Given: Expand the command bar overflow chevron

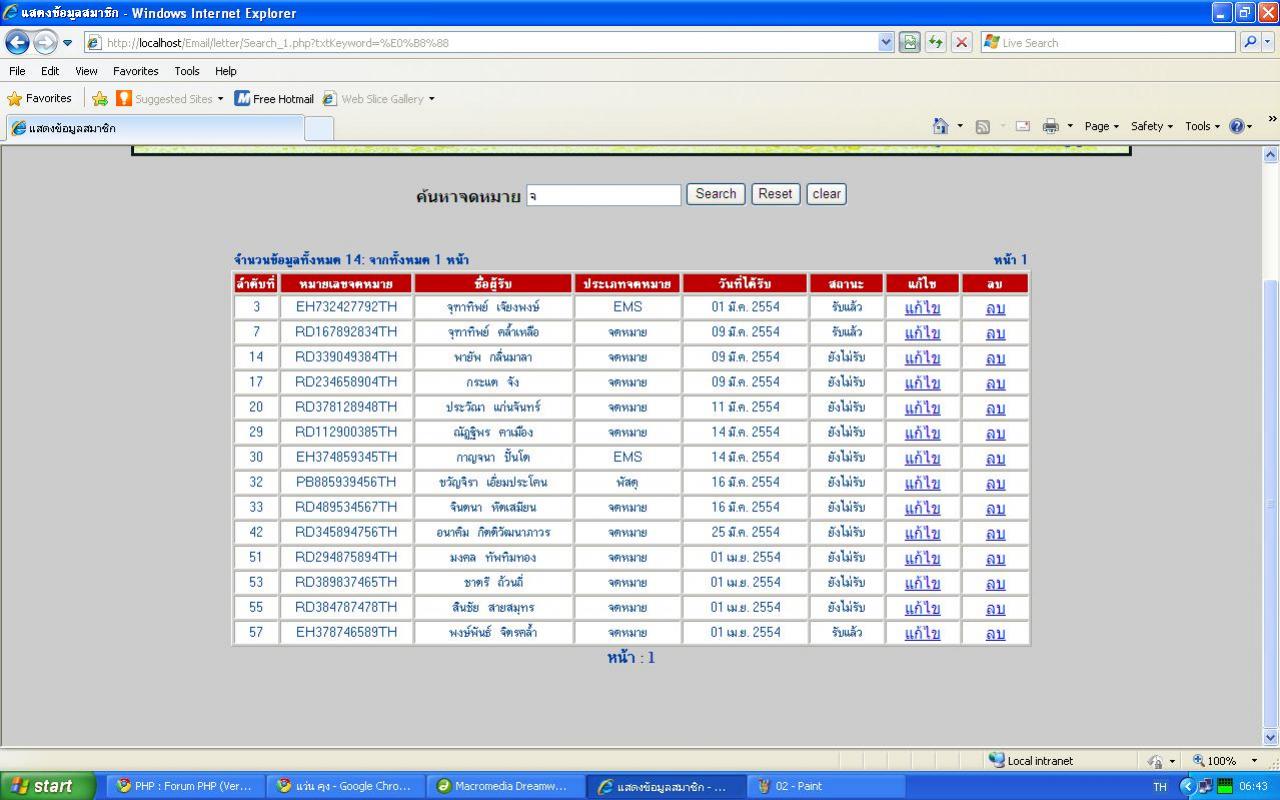Looking at the screenshot, I should (x=1272, y=119).
